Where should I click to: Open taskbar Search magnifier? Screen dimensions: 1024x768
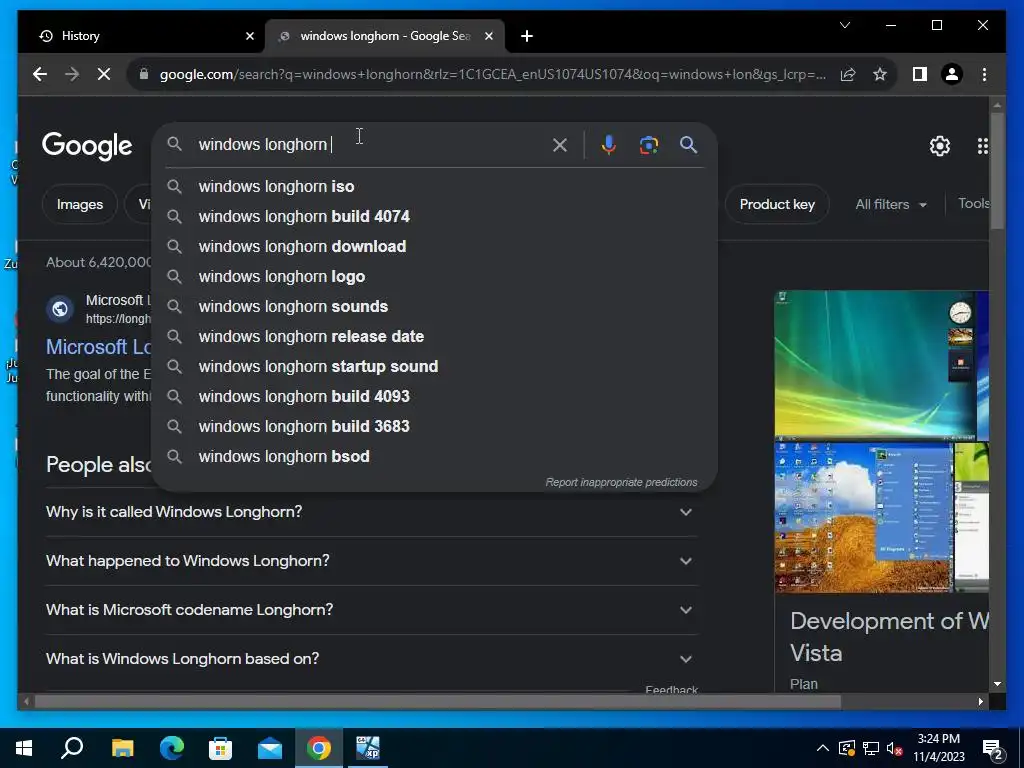pyautogui.click(x=72, y=748)
